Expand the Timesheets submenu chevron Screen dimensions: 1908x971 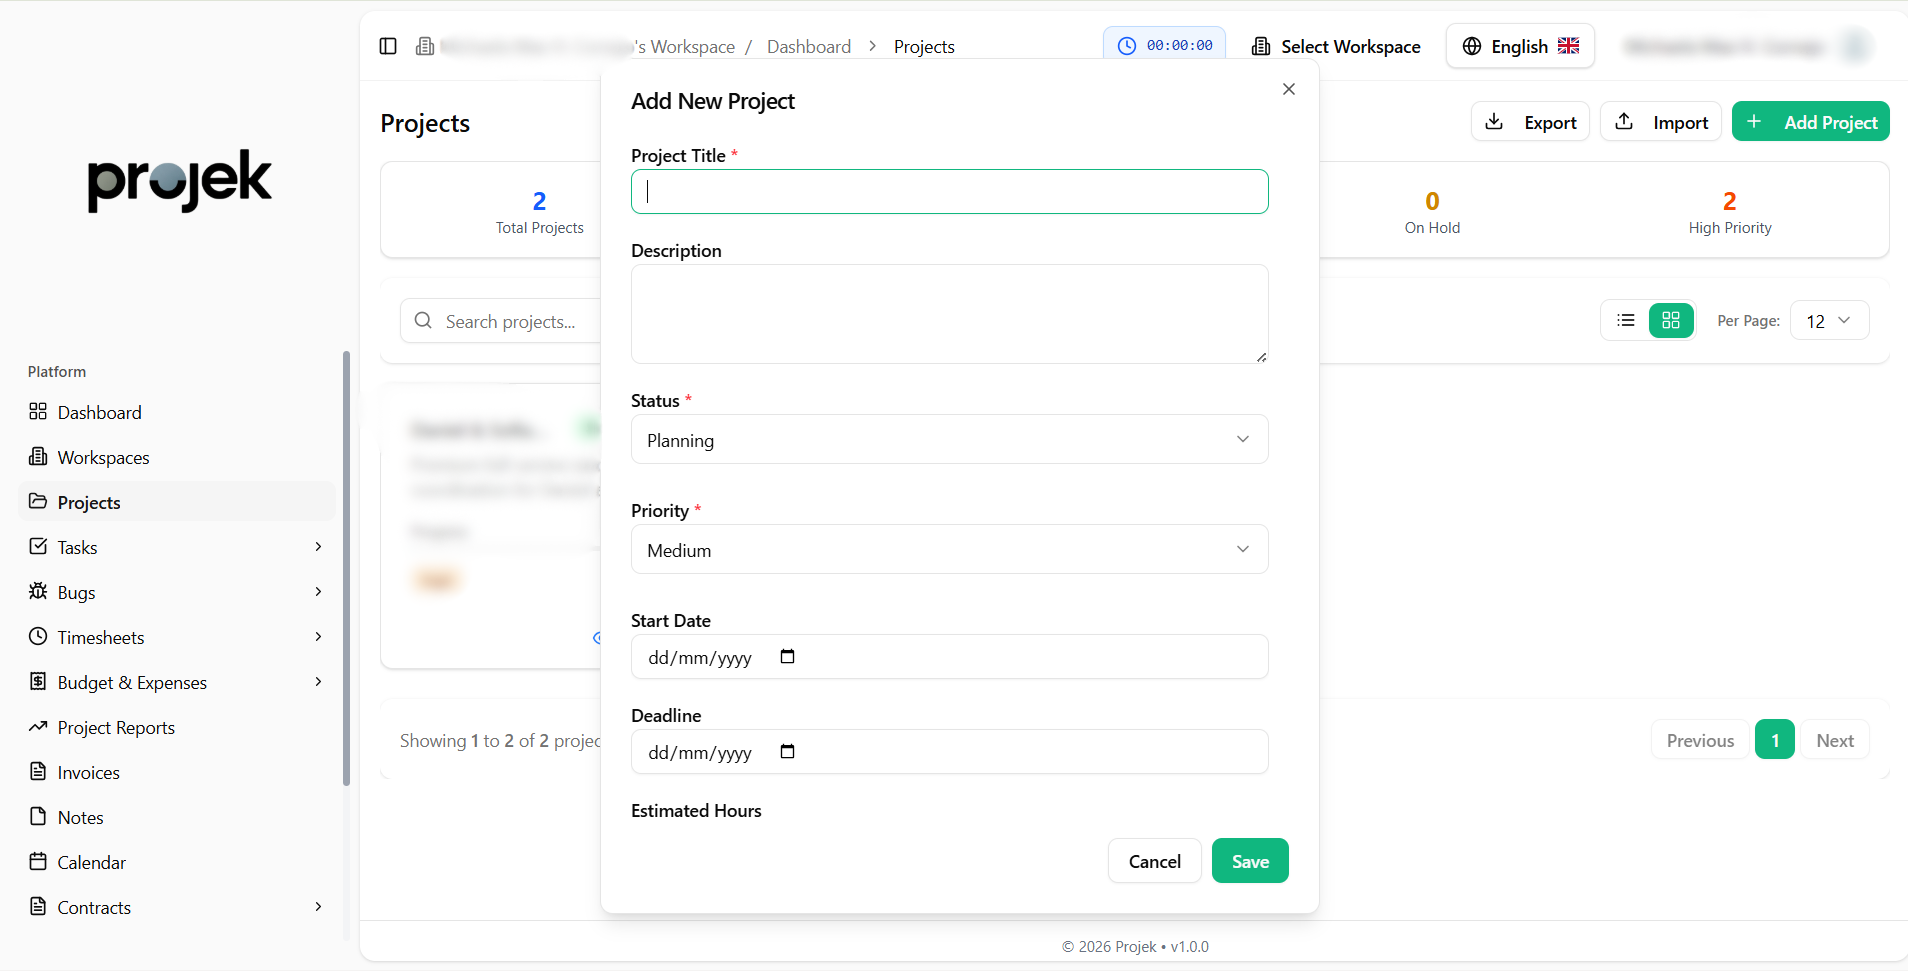tap(318, 637)
